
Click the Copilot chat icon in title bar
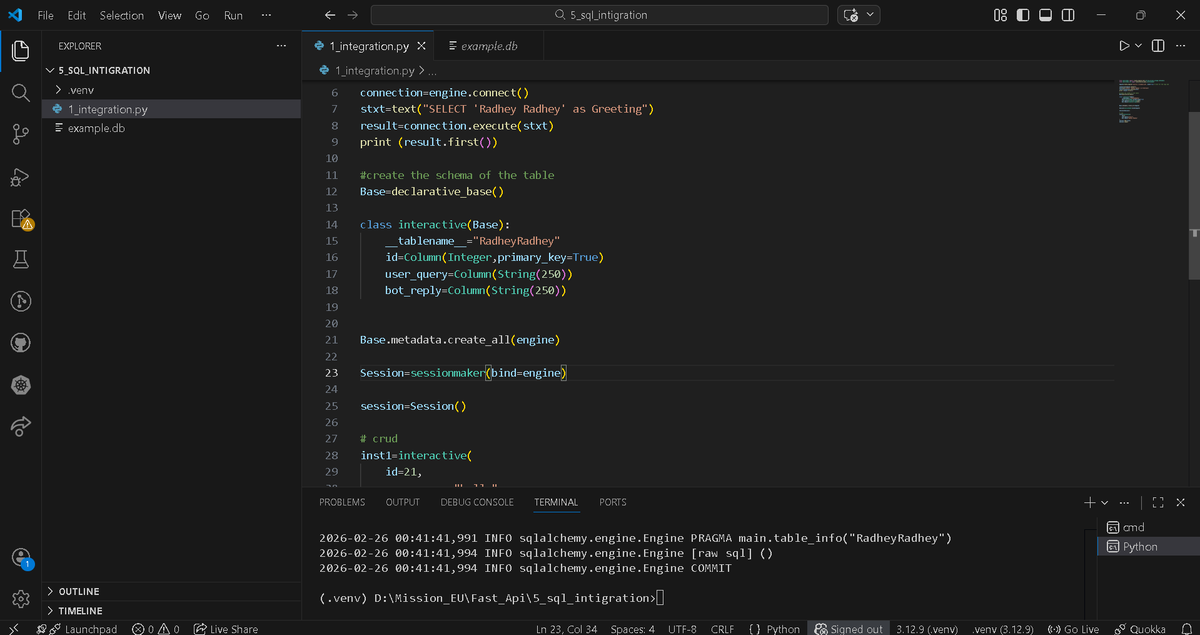[851, 15]
